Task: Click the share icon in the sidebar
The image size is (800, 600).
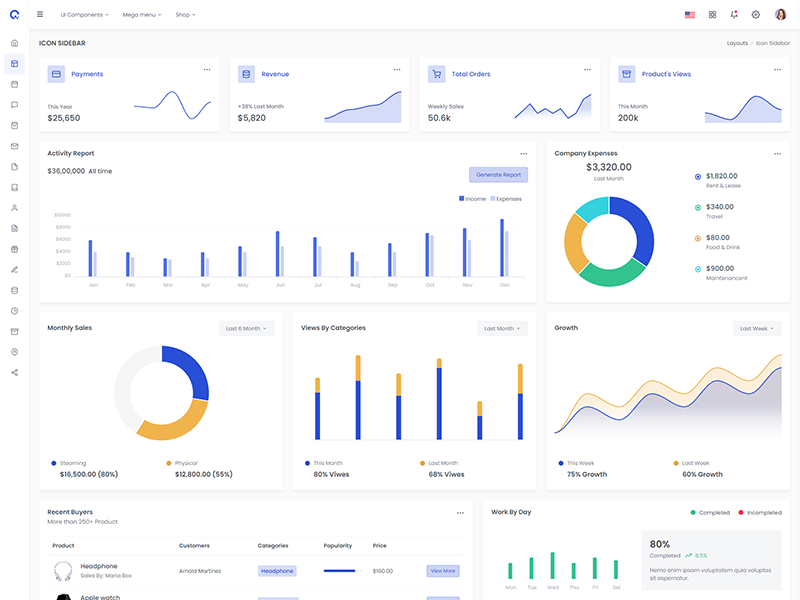Action: [x=14, y=372]
